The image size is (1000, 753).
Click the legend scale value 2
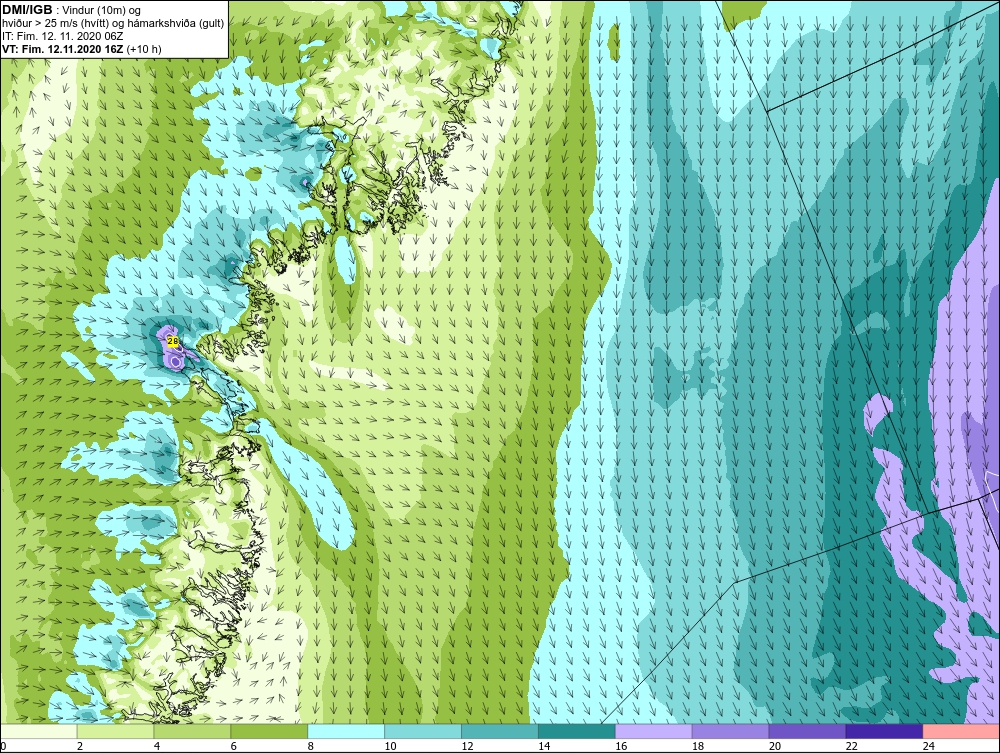(80, 746)
